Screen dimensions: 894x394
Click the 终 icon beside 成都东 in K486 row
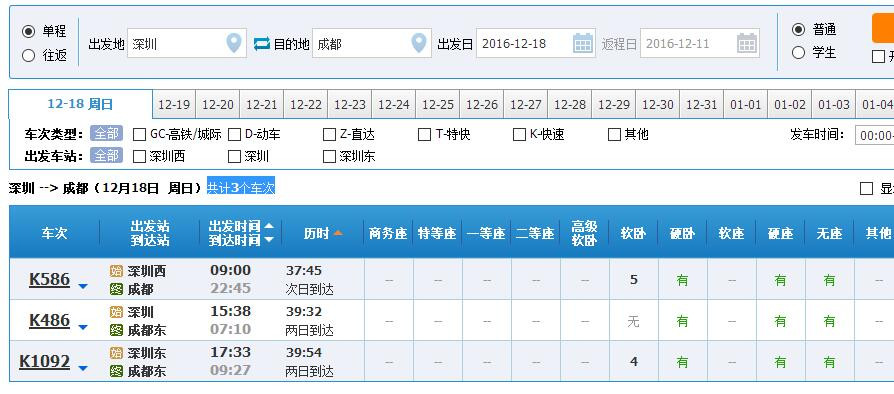tap(116, 330)
